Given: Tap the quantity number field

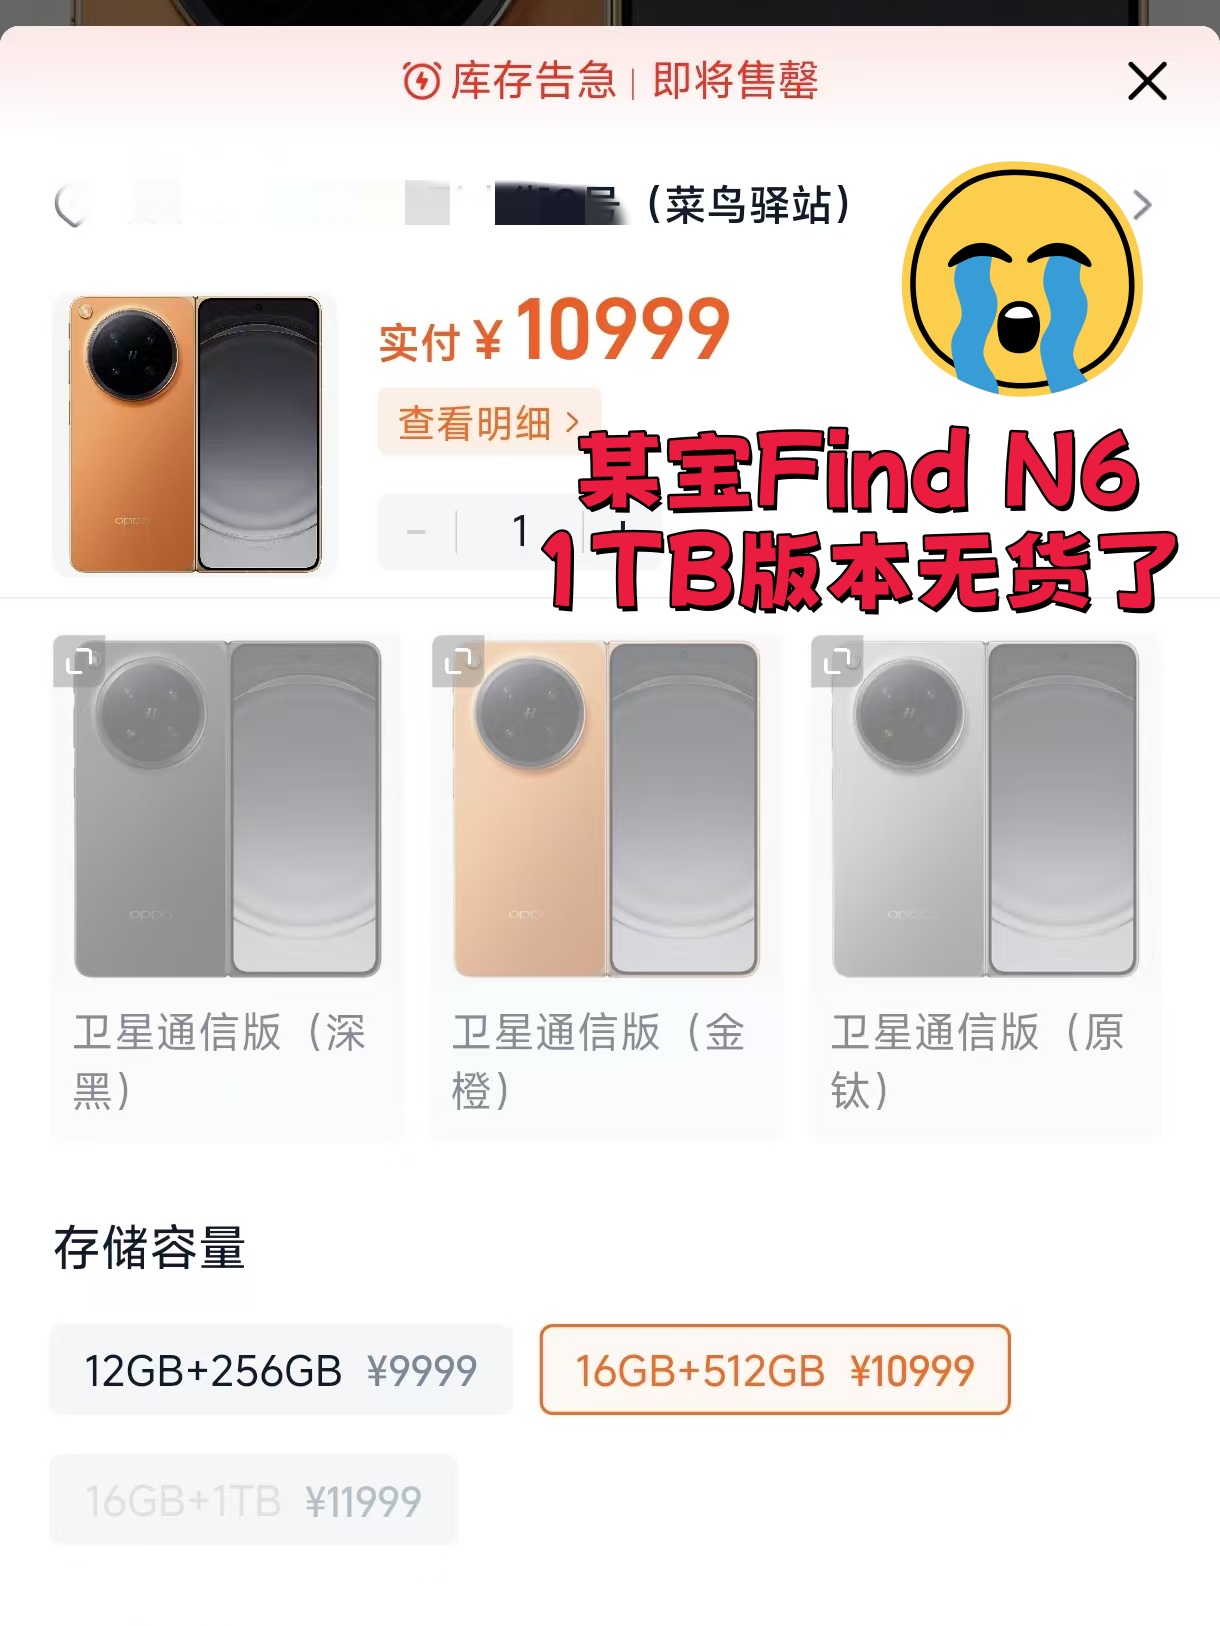Looking at the screenshot, I should tap(520, 531).
